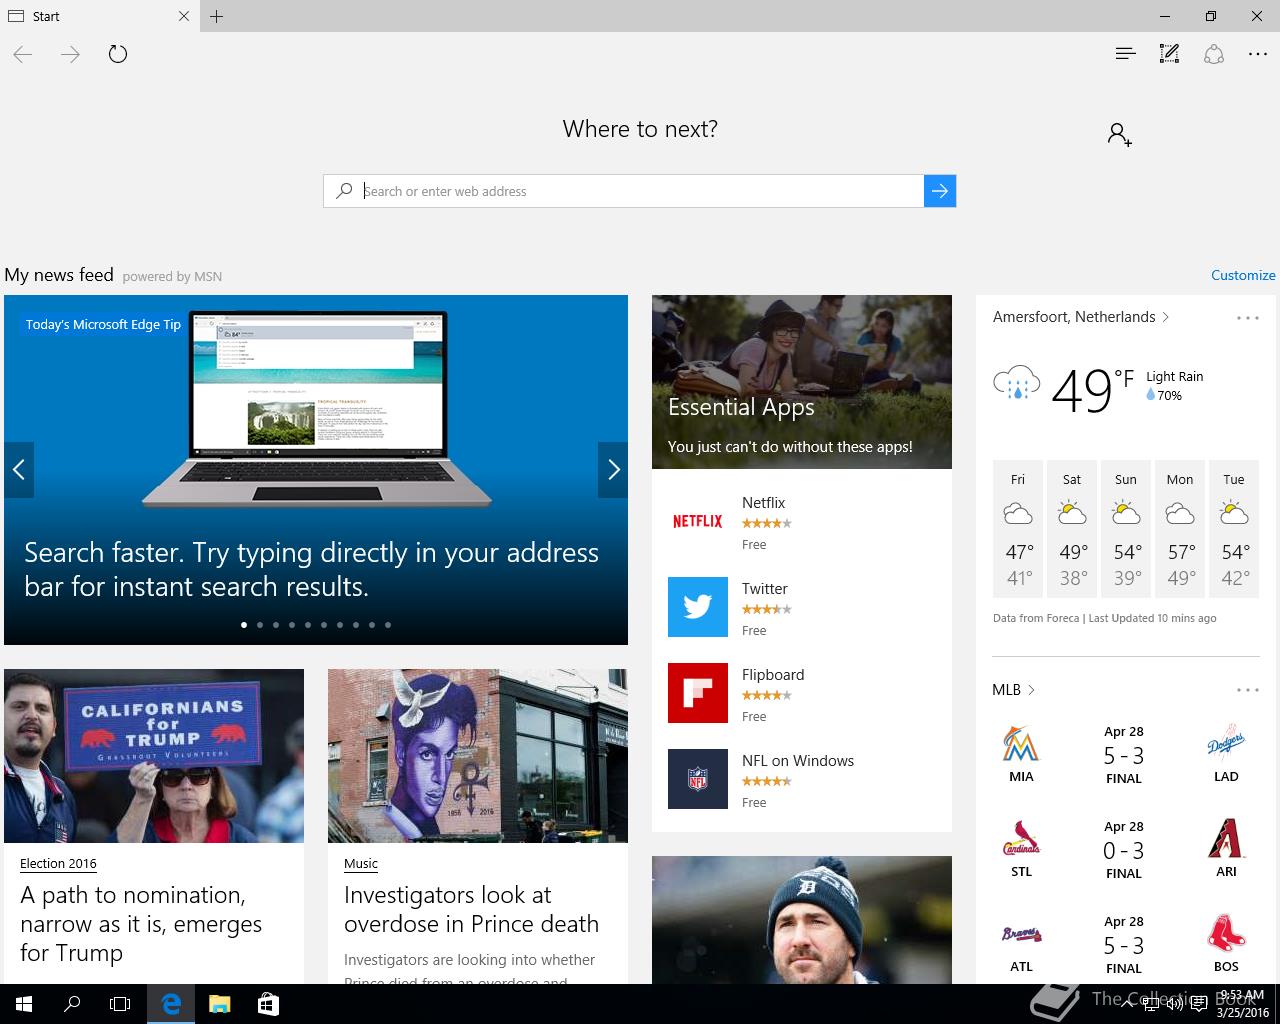Open the Hub (favorites, reading list) icon
This screenshot has width=1280, height=1024.
coord(1125,54)
